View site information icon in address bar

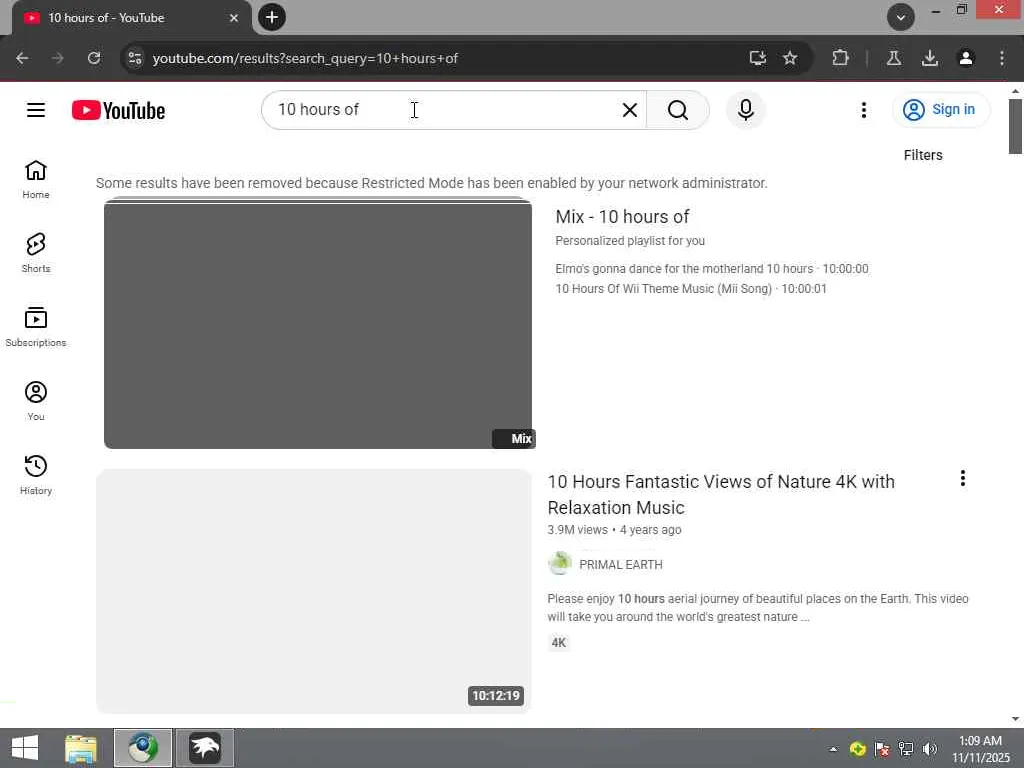click(135, 58)
